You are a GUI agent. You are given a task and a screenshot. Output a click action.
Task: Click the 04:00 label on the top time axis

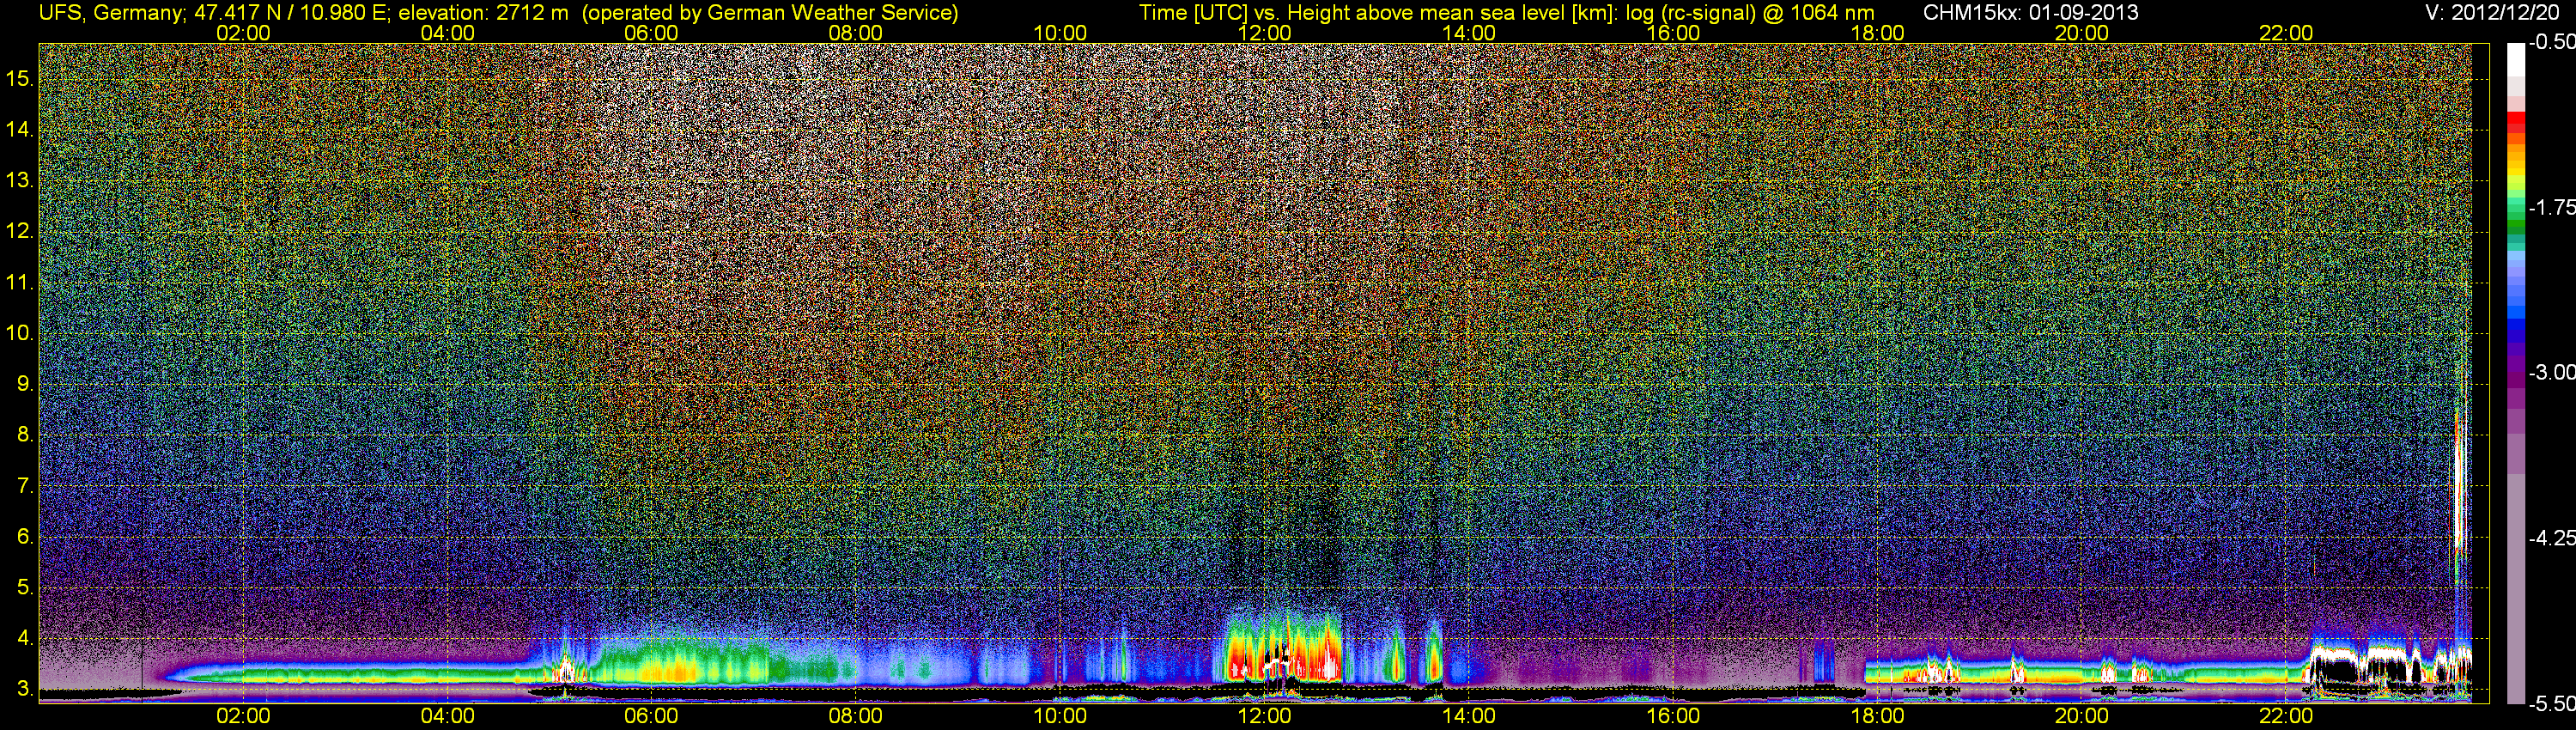coord(447,33)
